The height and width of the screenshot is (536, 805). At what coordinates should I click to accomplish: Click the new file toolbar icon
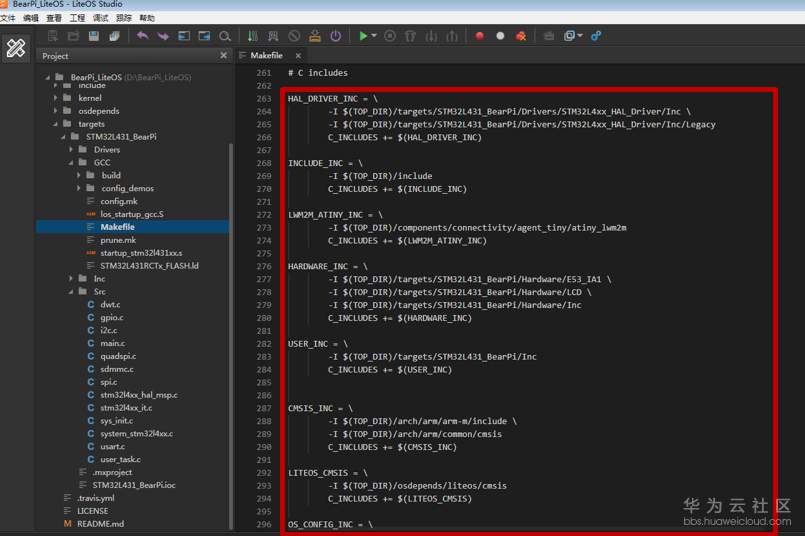point(52,36)
